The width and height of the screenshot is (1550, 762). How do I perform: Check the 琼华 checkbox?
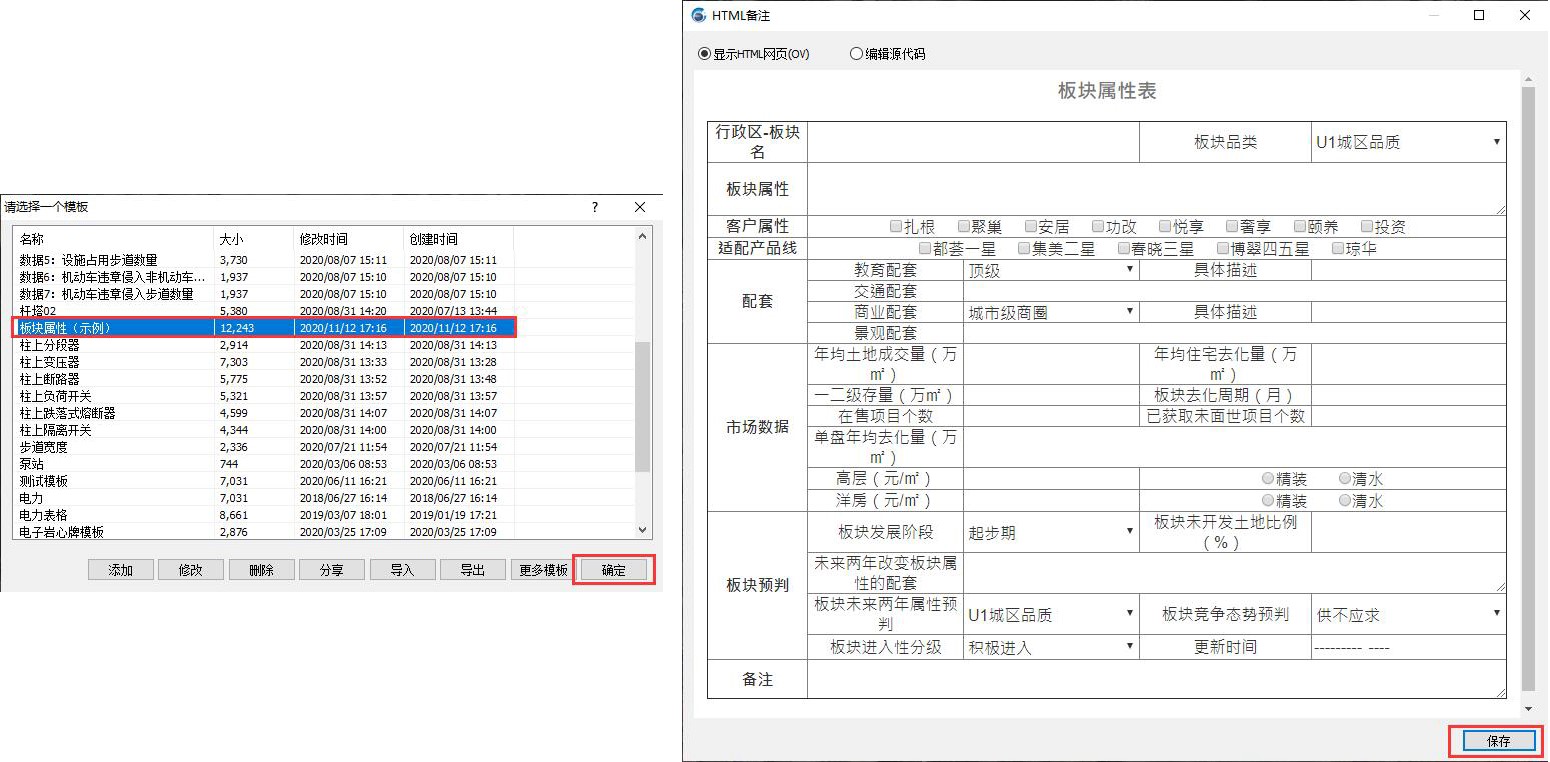[1338, 248]
